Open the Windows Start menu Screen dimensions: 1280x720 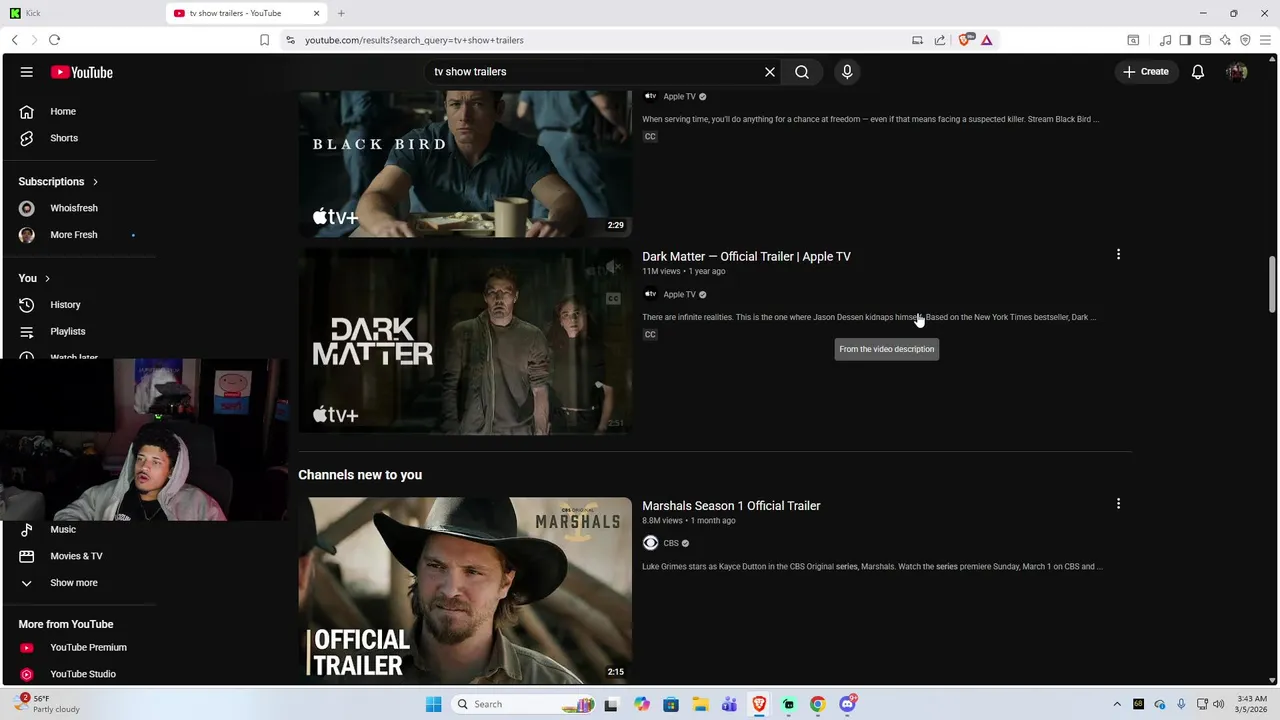[433, 704]
